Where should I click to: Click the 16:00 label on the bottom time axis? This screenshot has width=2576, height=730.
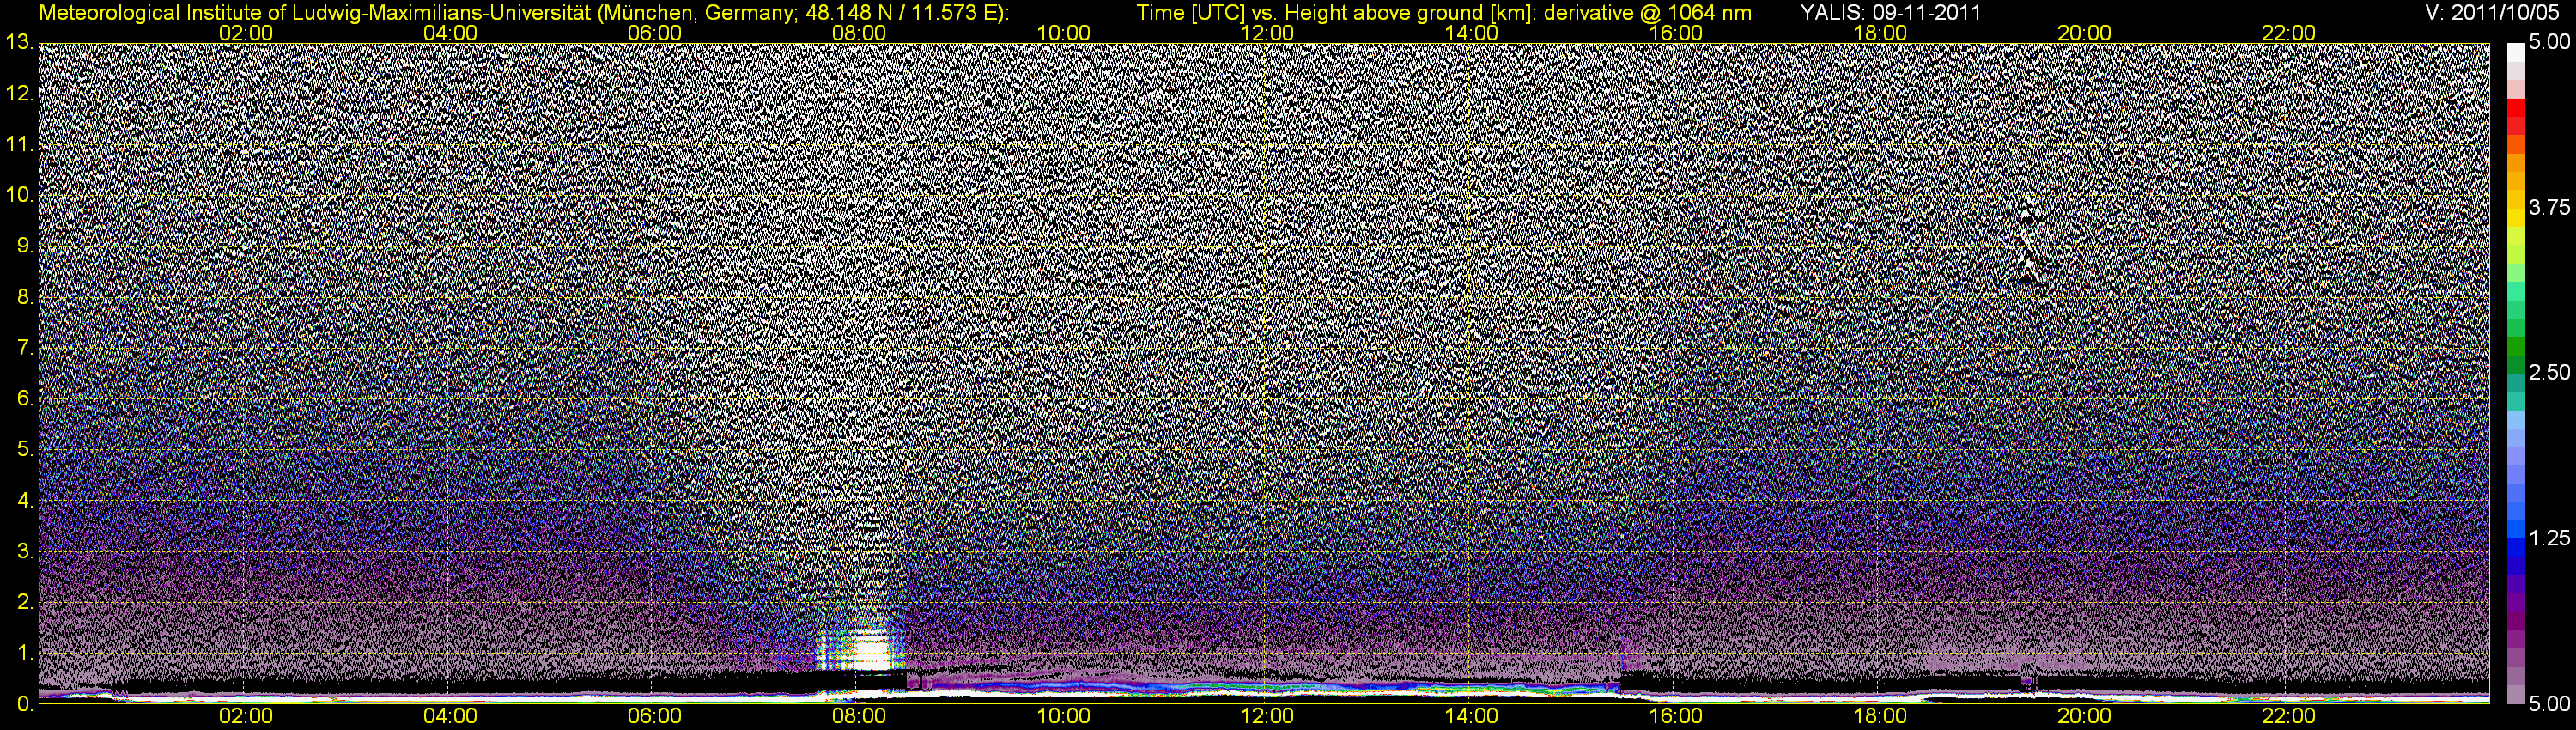coord(1676,716)
